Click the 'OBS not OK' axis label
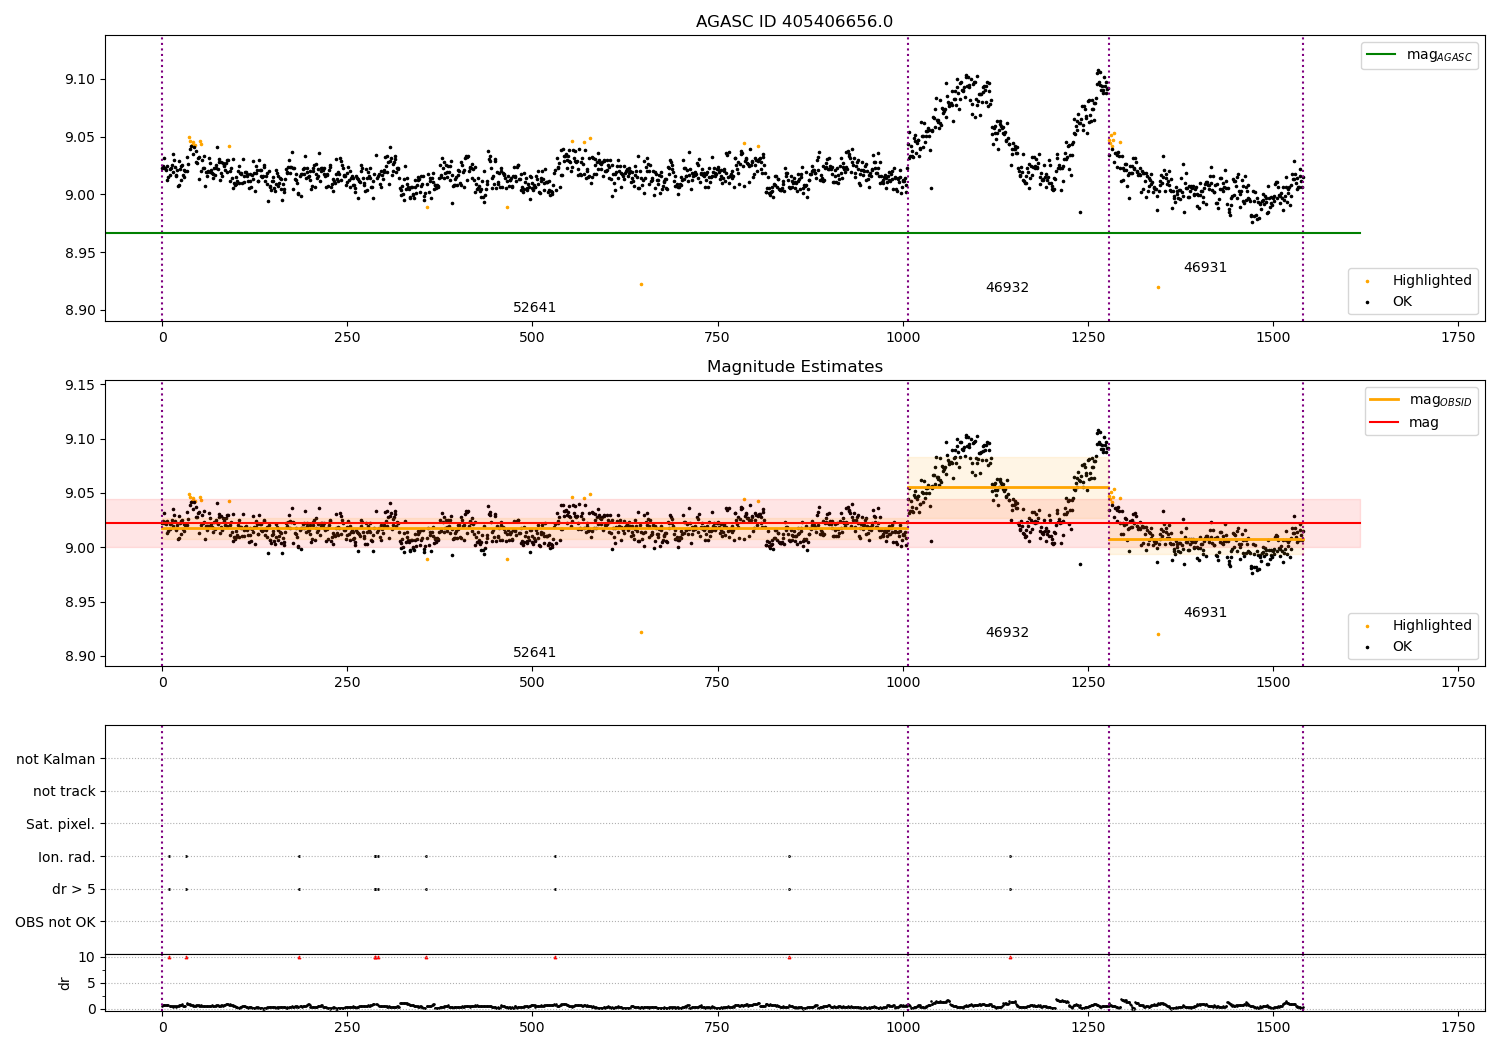This screenshot has height=1050, width=1500. pyautogui.click(x=56, y=922)
